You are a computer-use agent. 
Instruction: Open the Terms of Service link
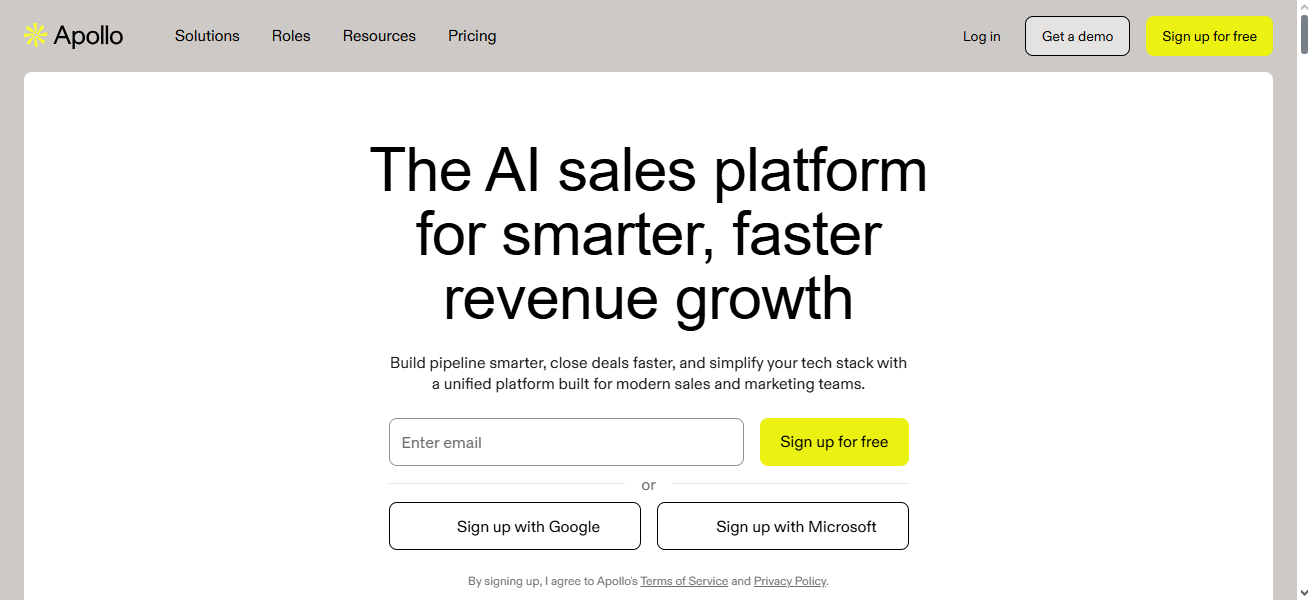pyautogui.click(x=684, y=581)
